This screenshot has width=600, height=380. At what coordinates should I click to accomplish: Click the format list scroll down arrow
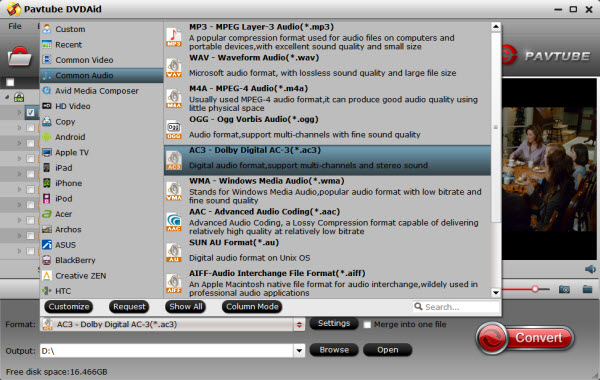tap(496, 293)
